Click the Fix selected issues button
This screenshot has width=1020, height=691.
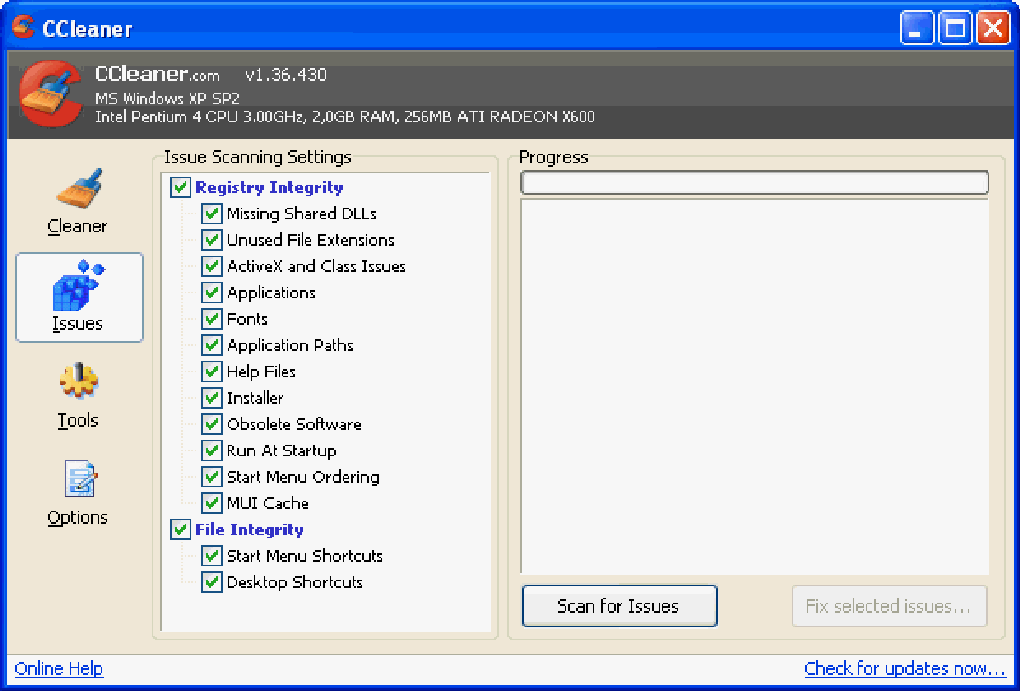click(889, 606)
